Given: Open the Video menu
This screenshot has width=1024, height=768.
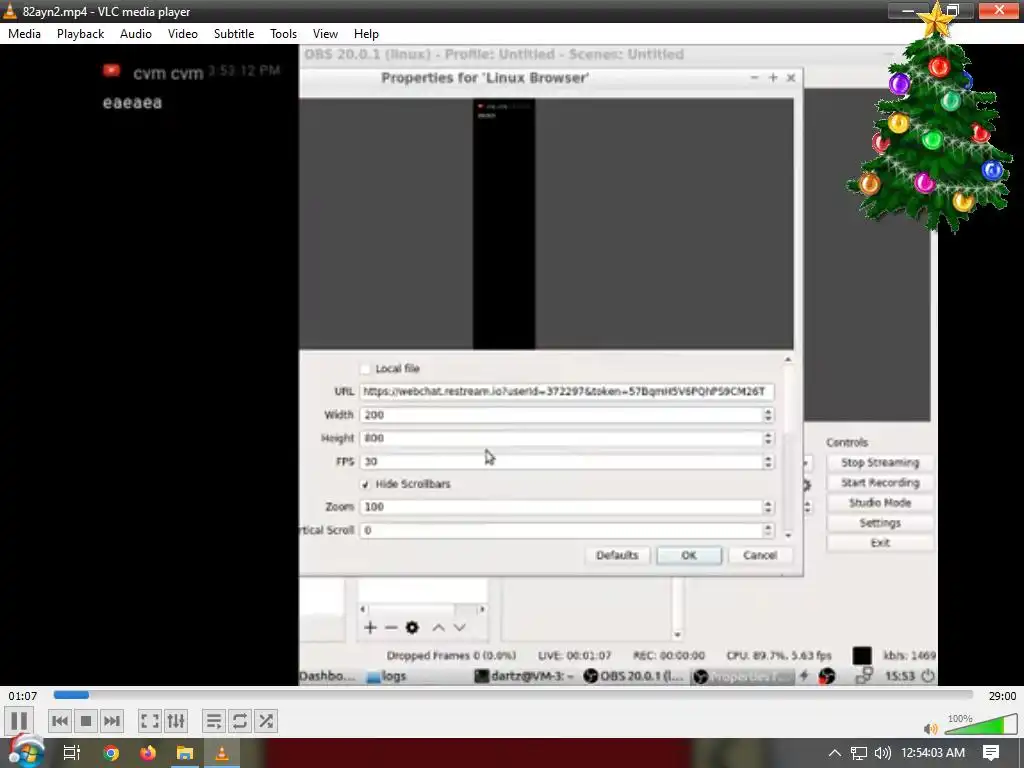Looking at the screenshot, I should point(183,34).
